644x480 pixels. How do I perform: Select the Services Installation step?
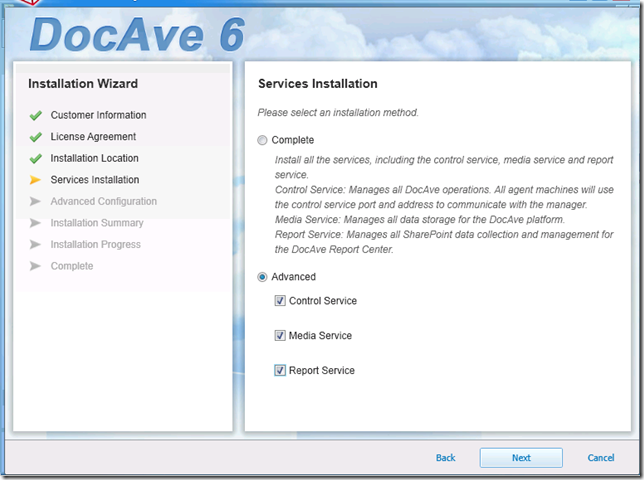pyautogui.click(x=95, y=180)
